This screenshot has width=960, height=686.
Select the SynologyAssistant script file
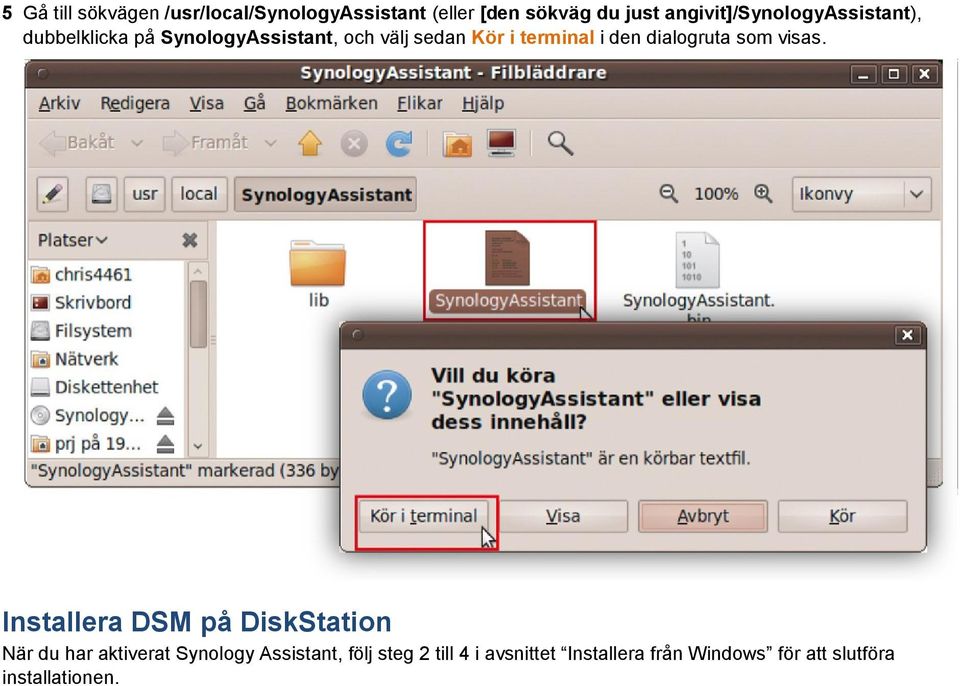tap(508, 270)
